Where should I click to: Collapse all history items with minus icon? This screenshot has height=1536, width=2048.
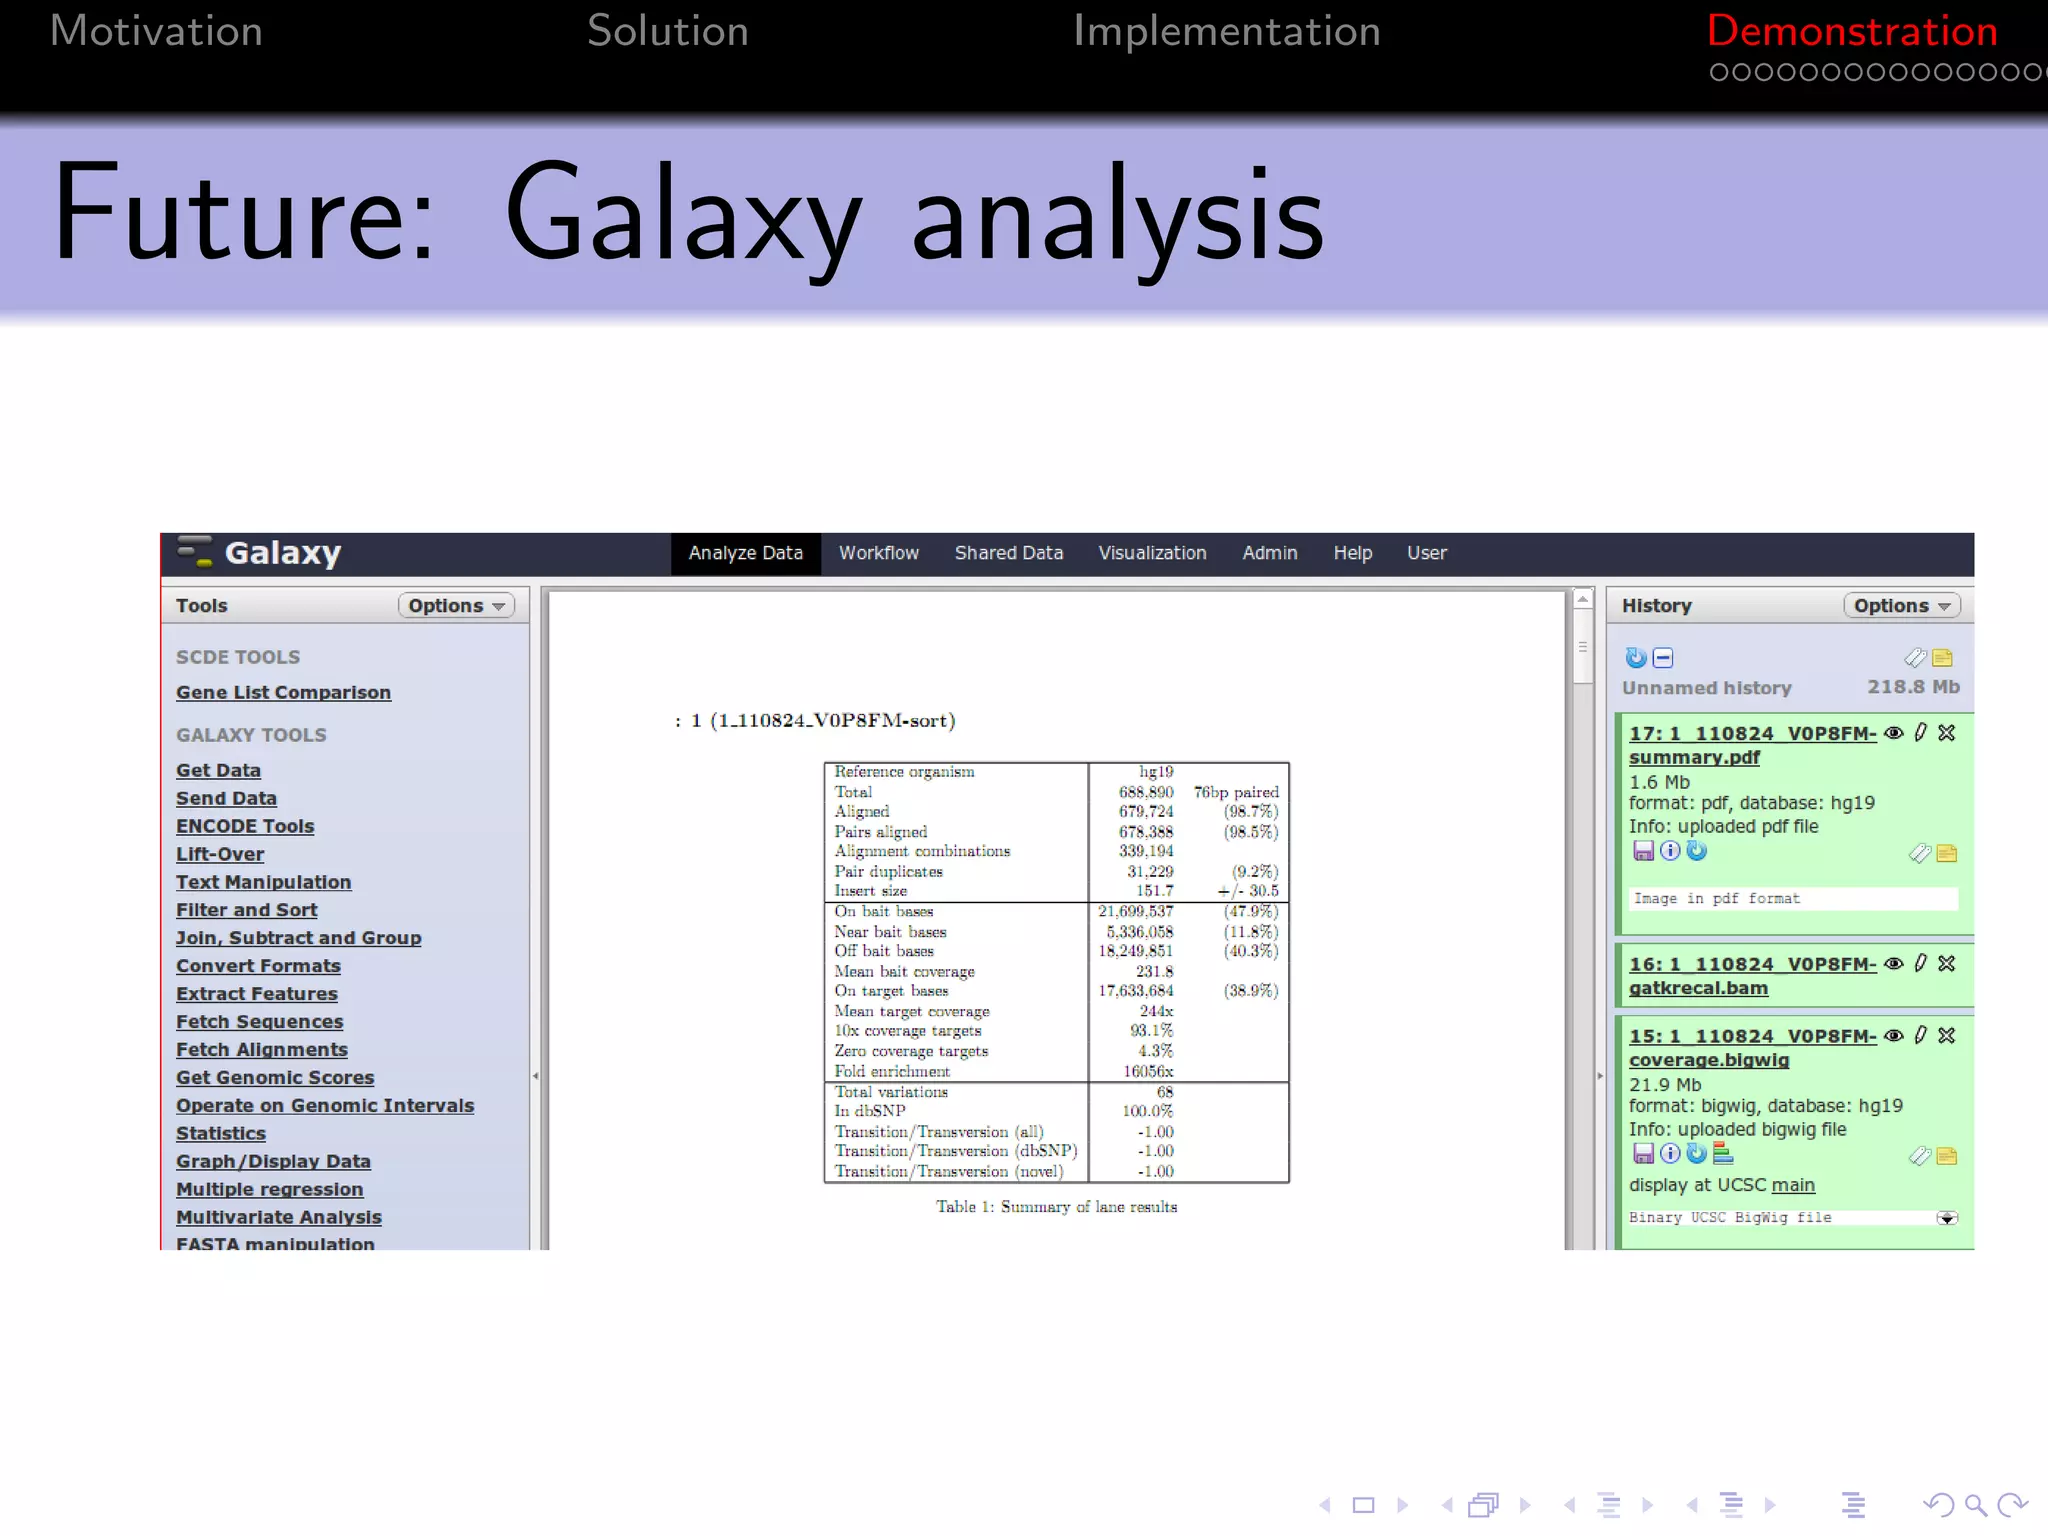pos(1663,658)
